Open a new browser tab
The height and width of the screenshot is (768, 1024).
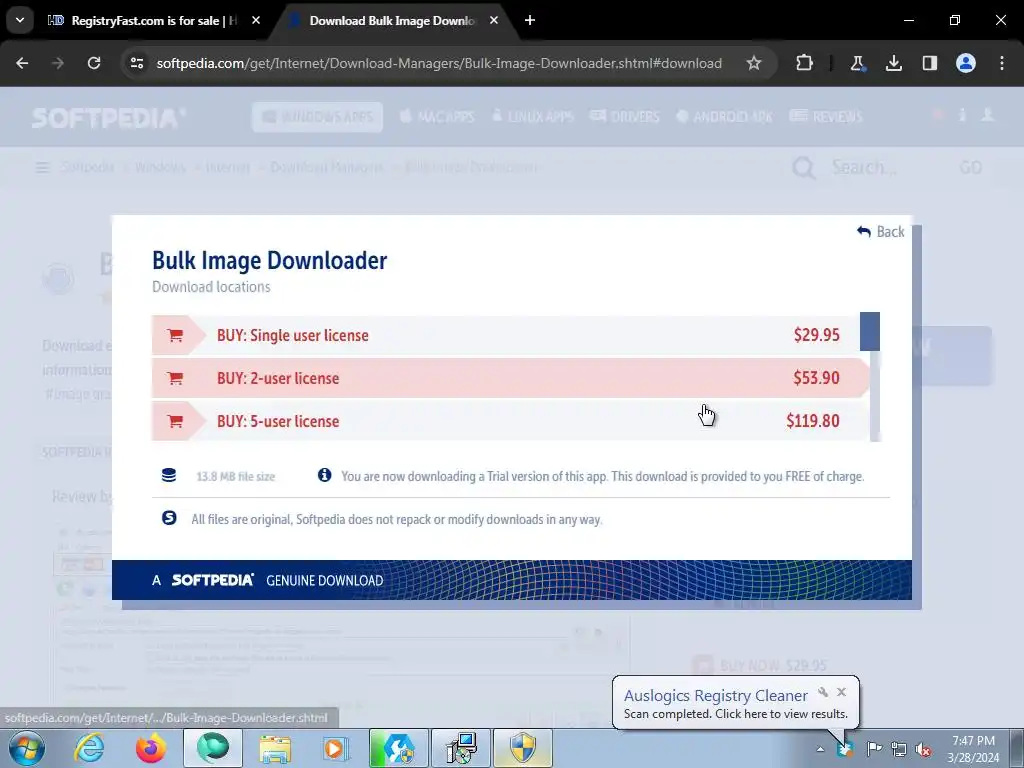click(530, 20)
